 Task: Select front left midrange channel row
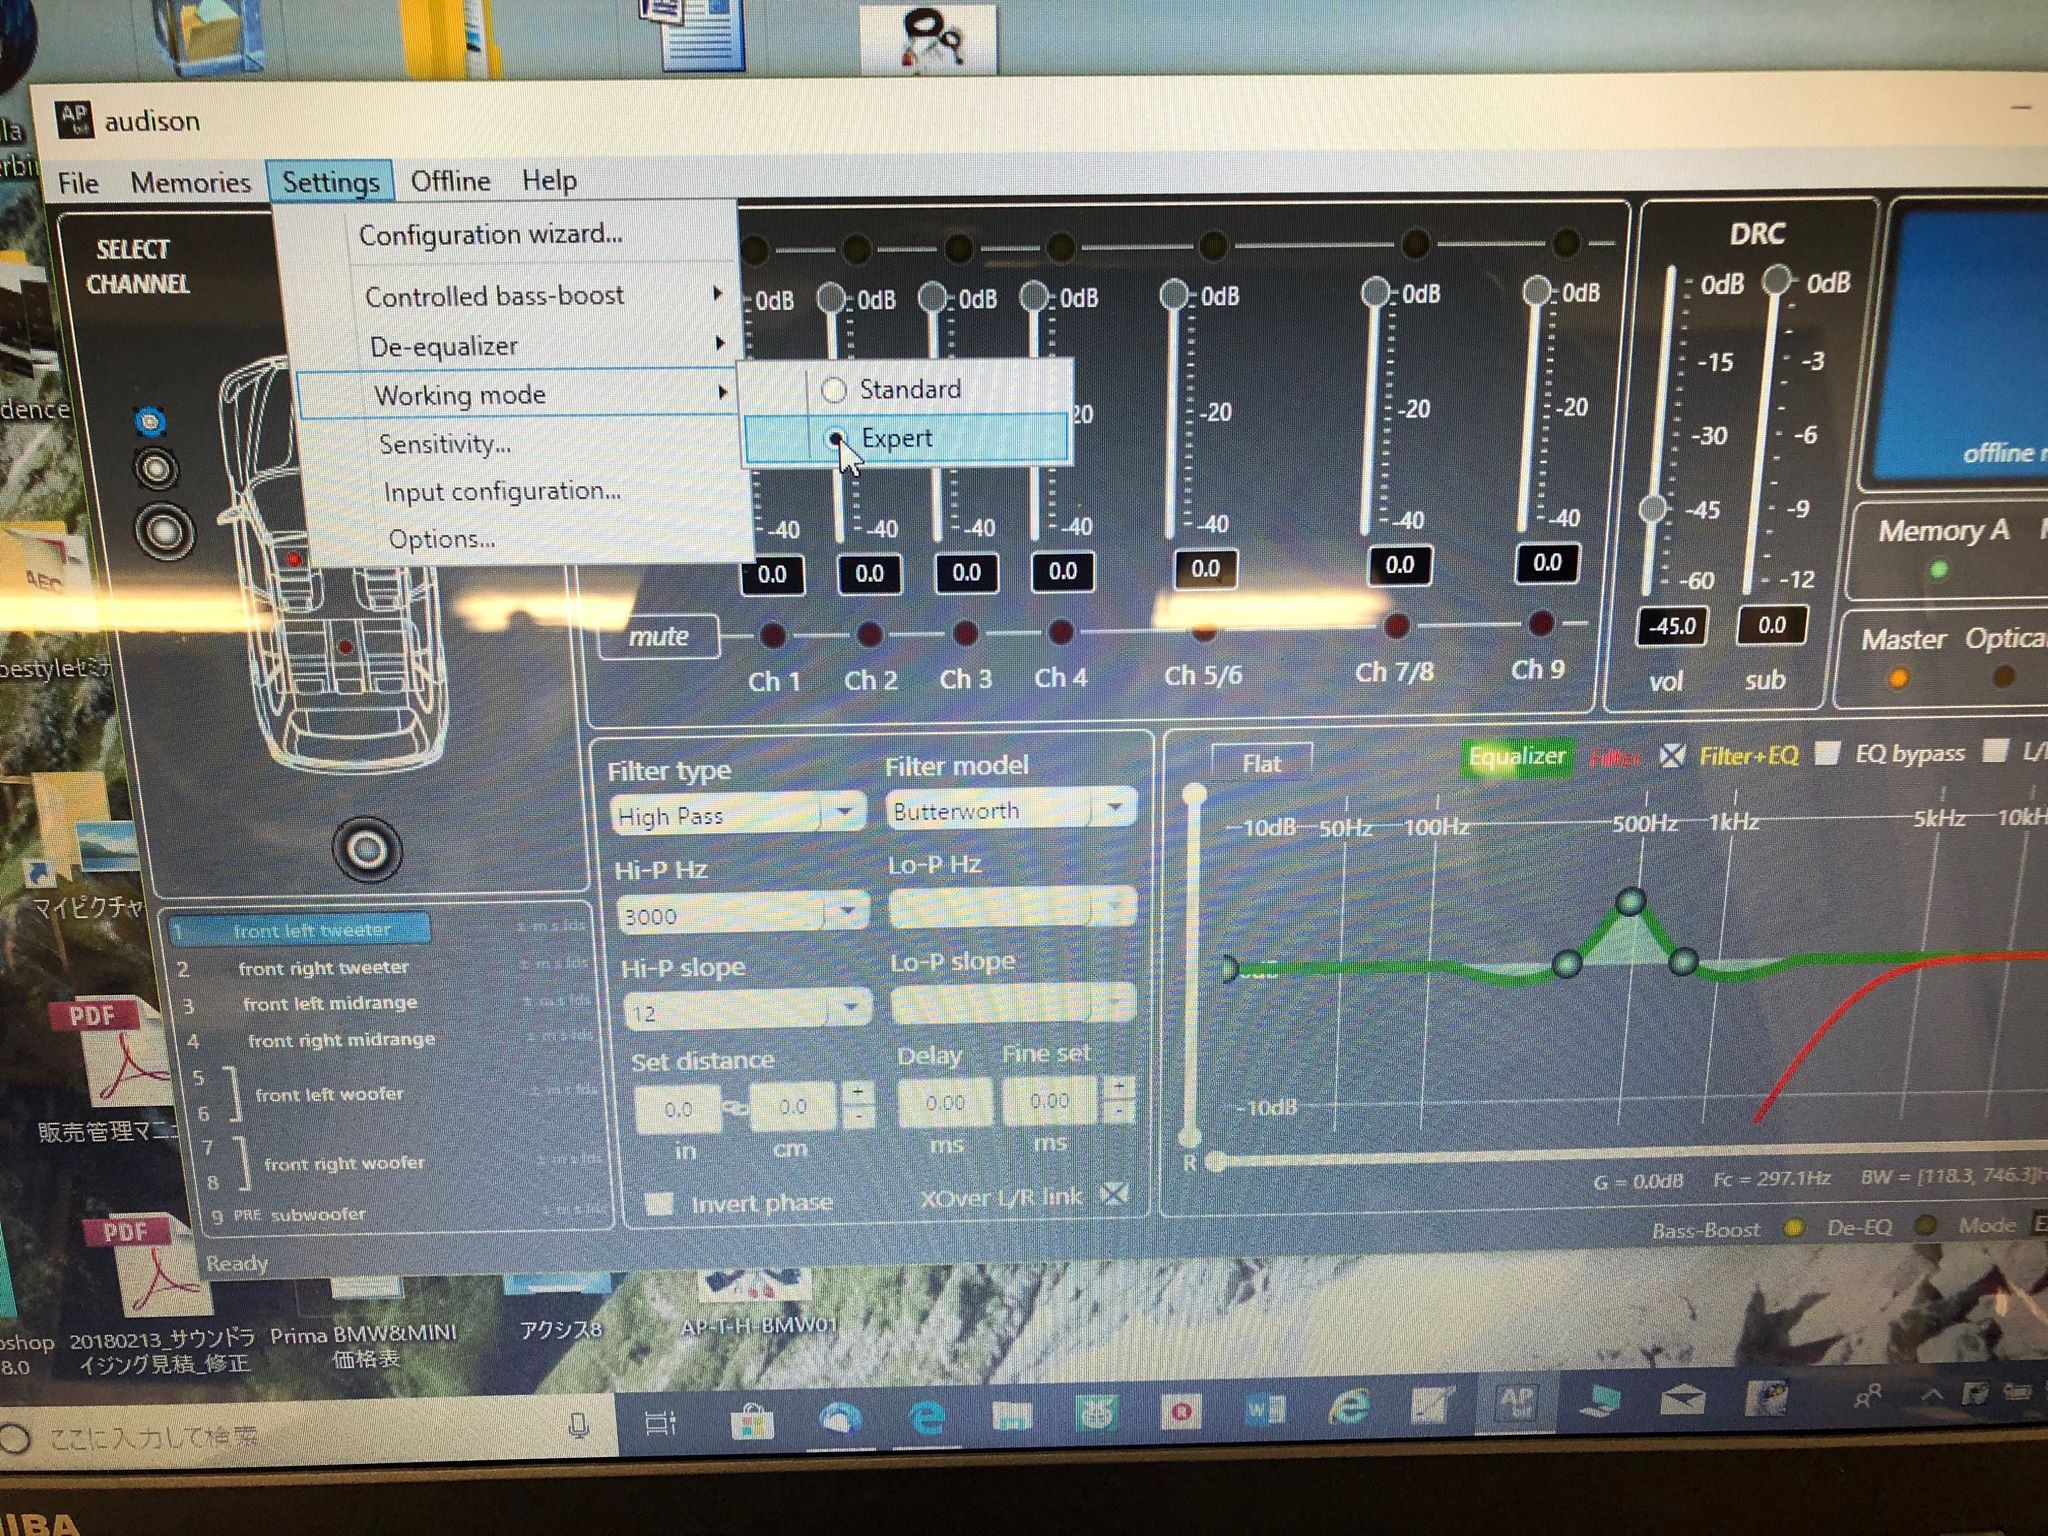point(330,1003)
